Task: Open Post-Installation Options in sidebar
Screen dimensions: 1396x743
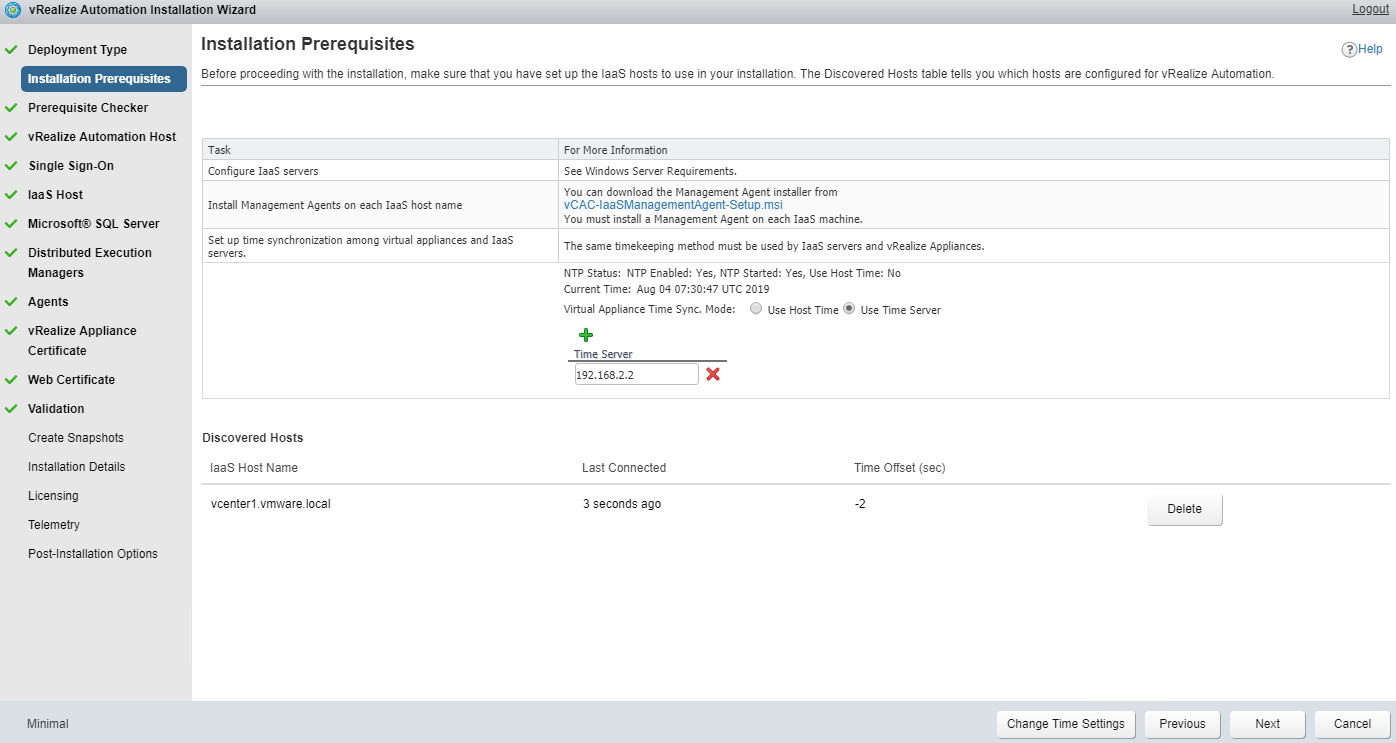Action: (x=92, y=554)
